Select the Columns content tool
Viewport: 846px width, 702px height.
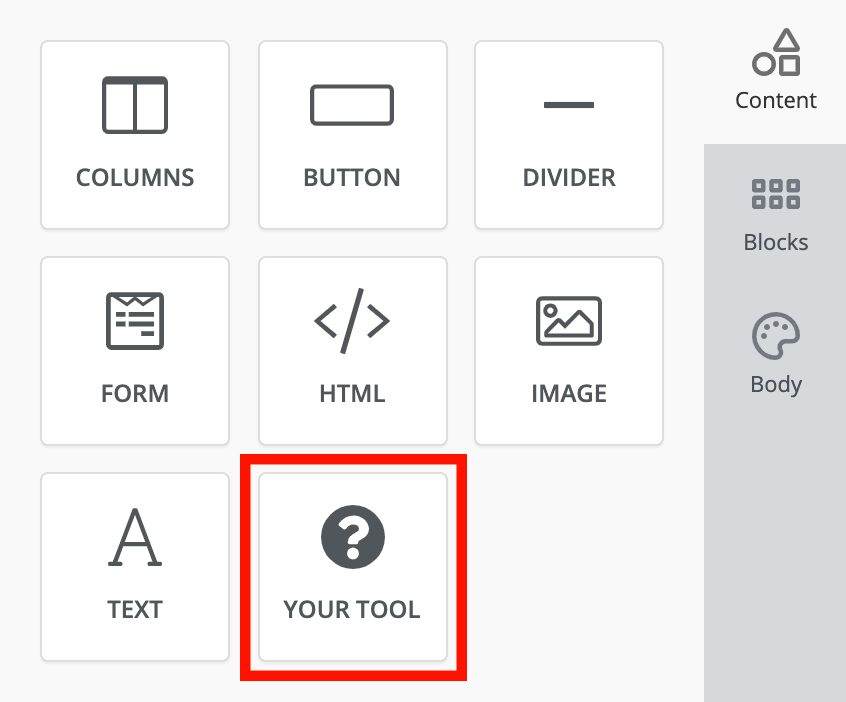[x=135, y=135]
